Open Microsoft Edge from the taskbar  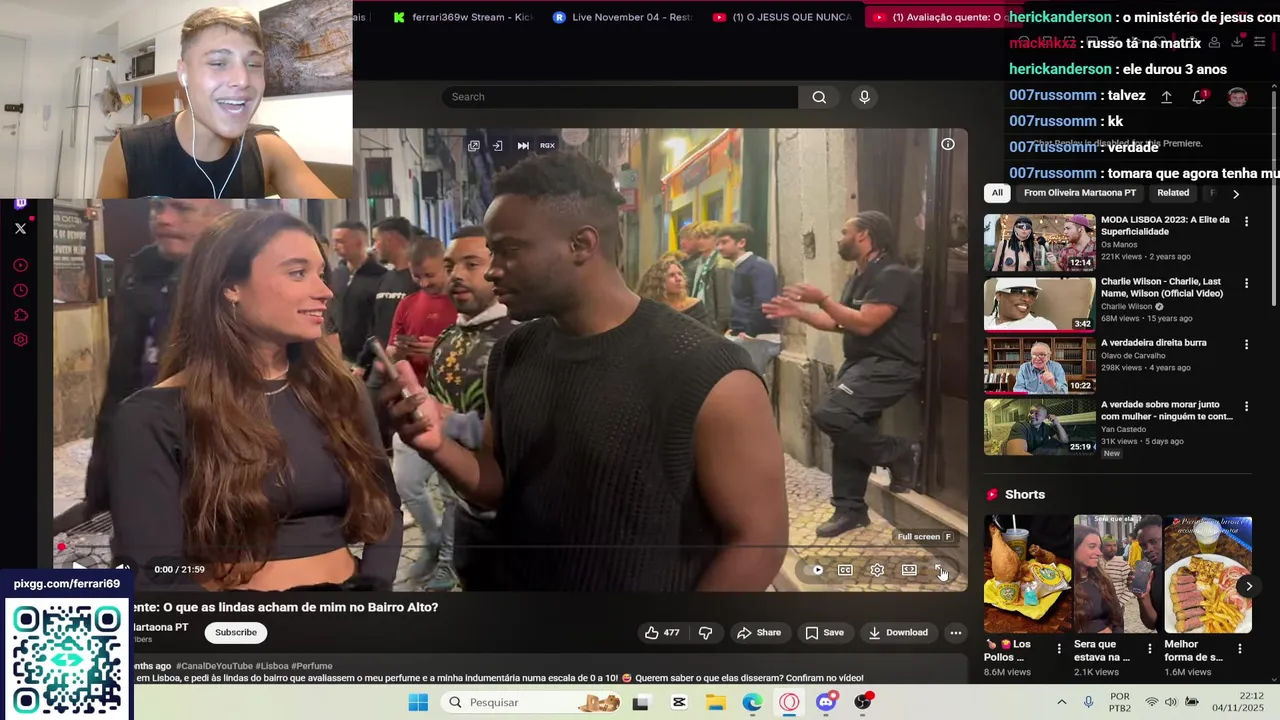tap(752, 702)
